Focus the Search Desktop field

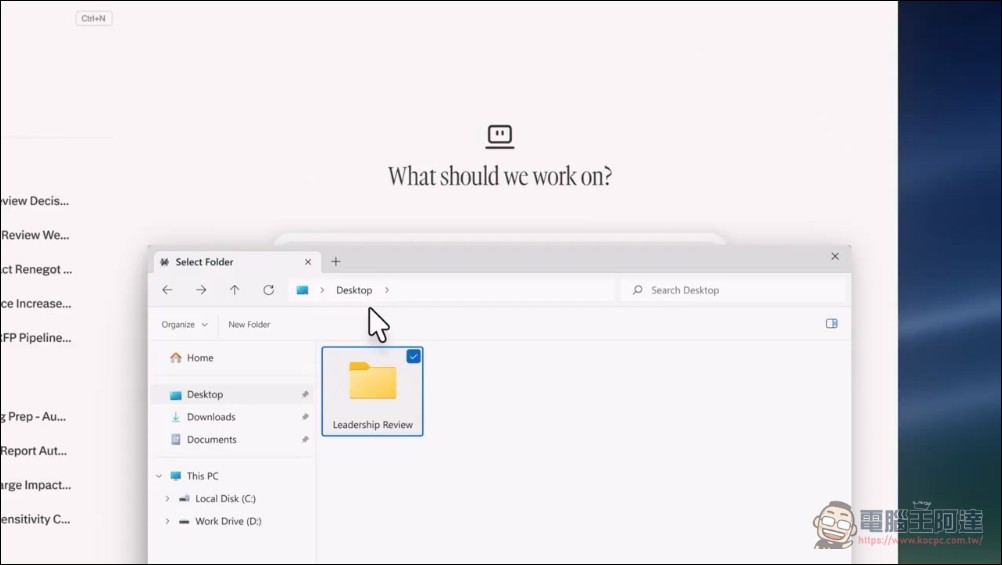pos(734,290)
